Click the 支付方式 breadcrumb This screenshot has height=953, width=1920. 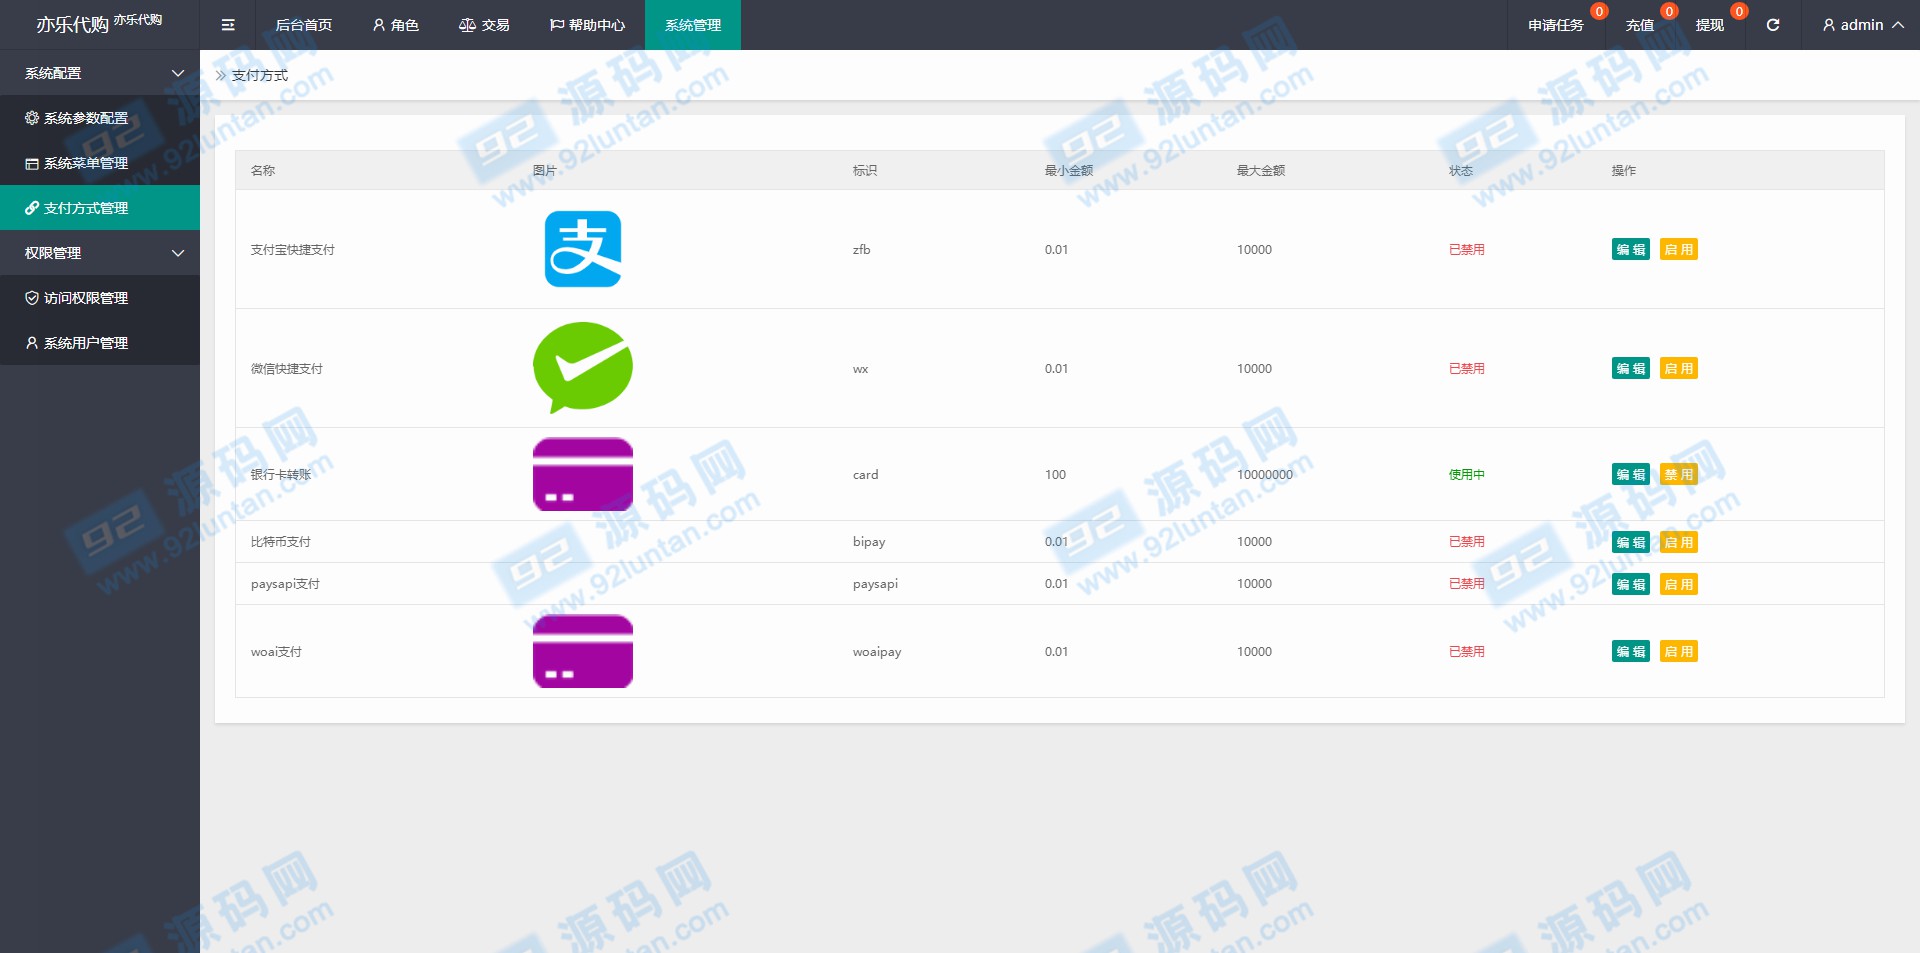(x=260, y=75)
